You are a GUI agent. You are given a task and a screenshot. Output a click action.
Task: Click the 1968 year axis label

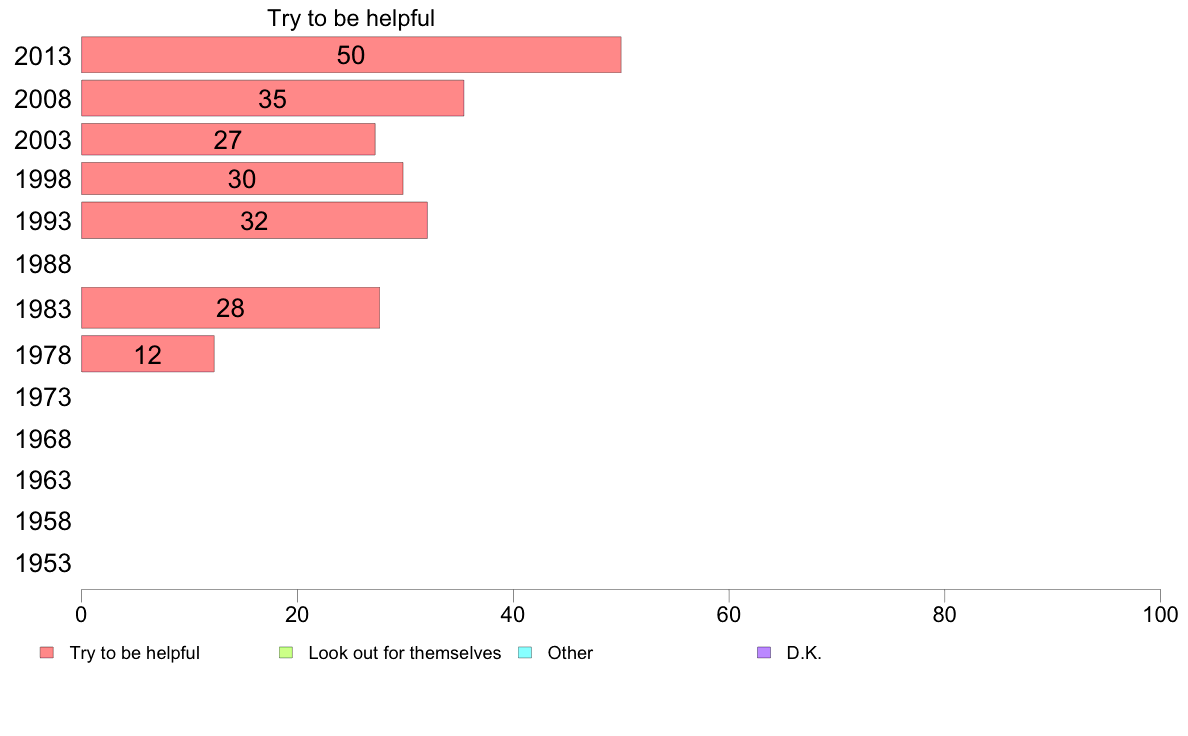click(x=43, y=440)
